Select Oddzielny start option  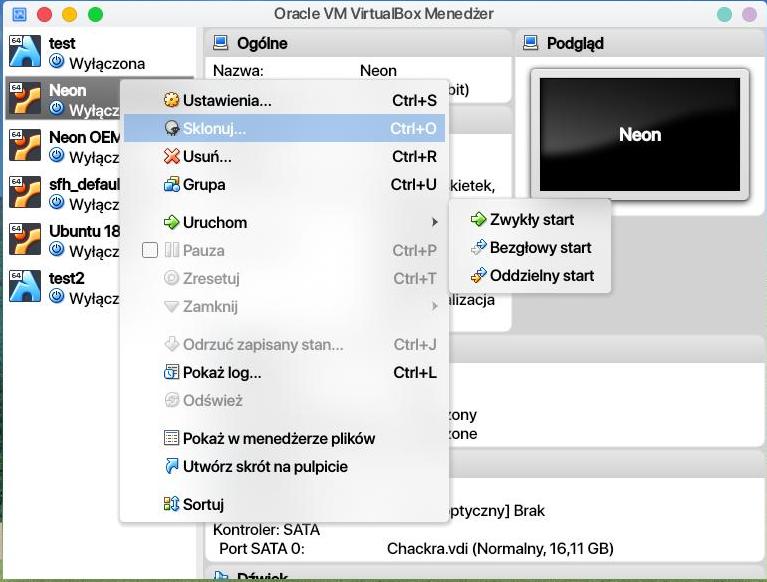[530, 275]
